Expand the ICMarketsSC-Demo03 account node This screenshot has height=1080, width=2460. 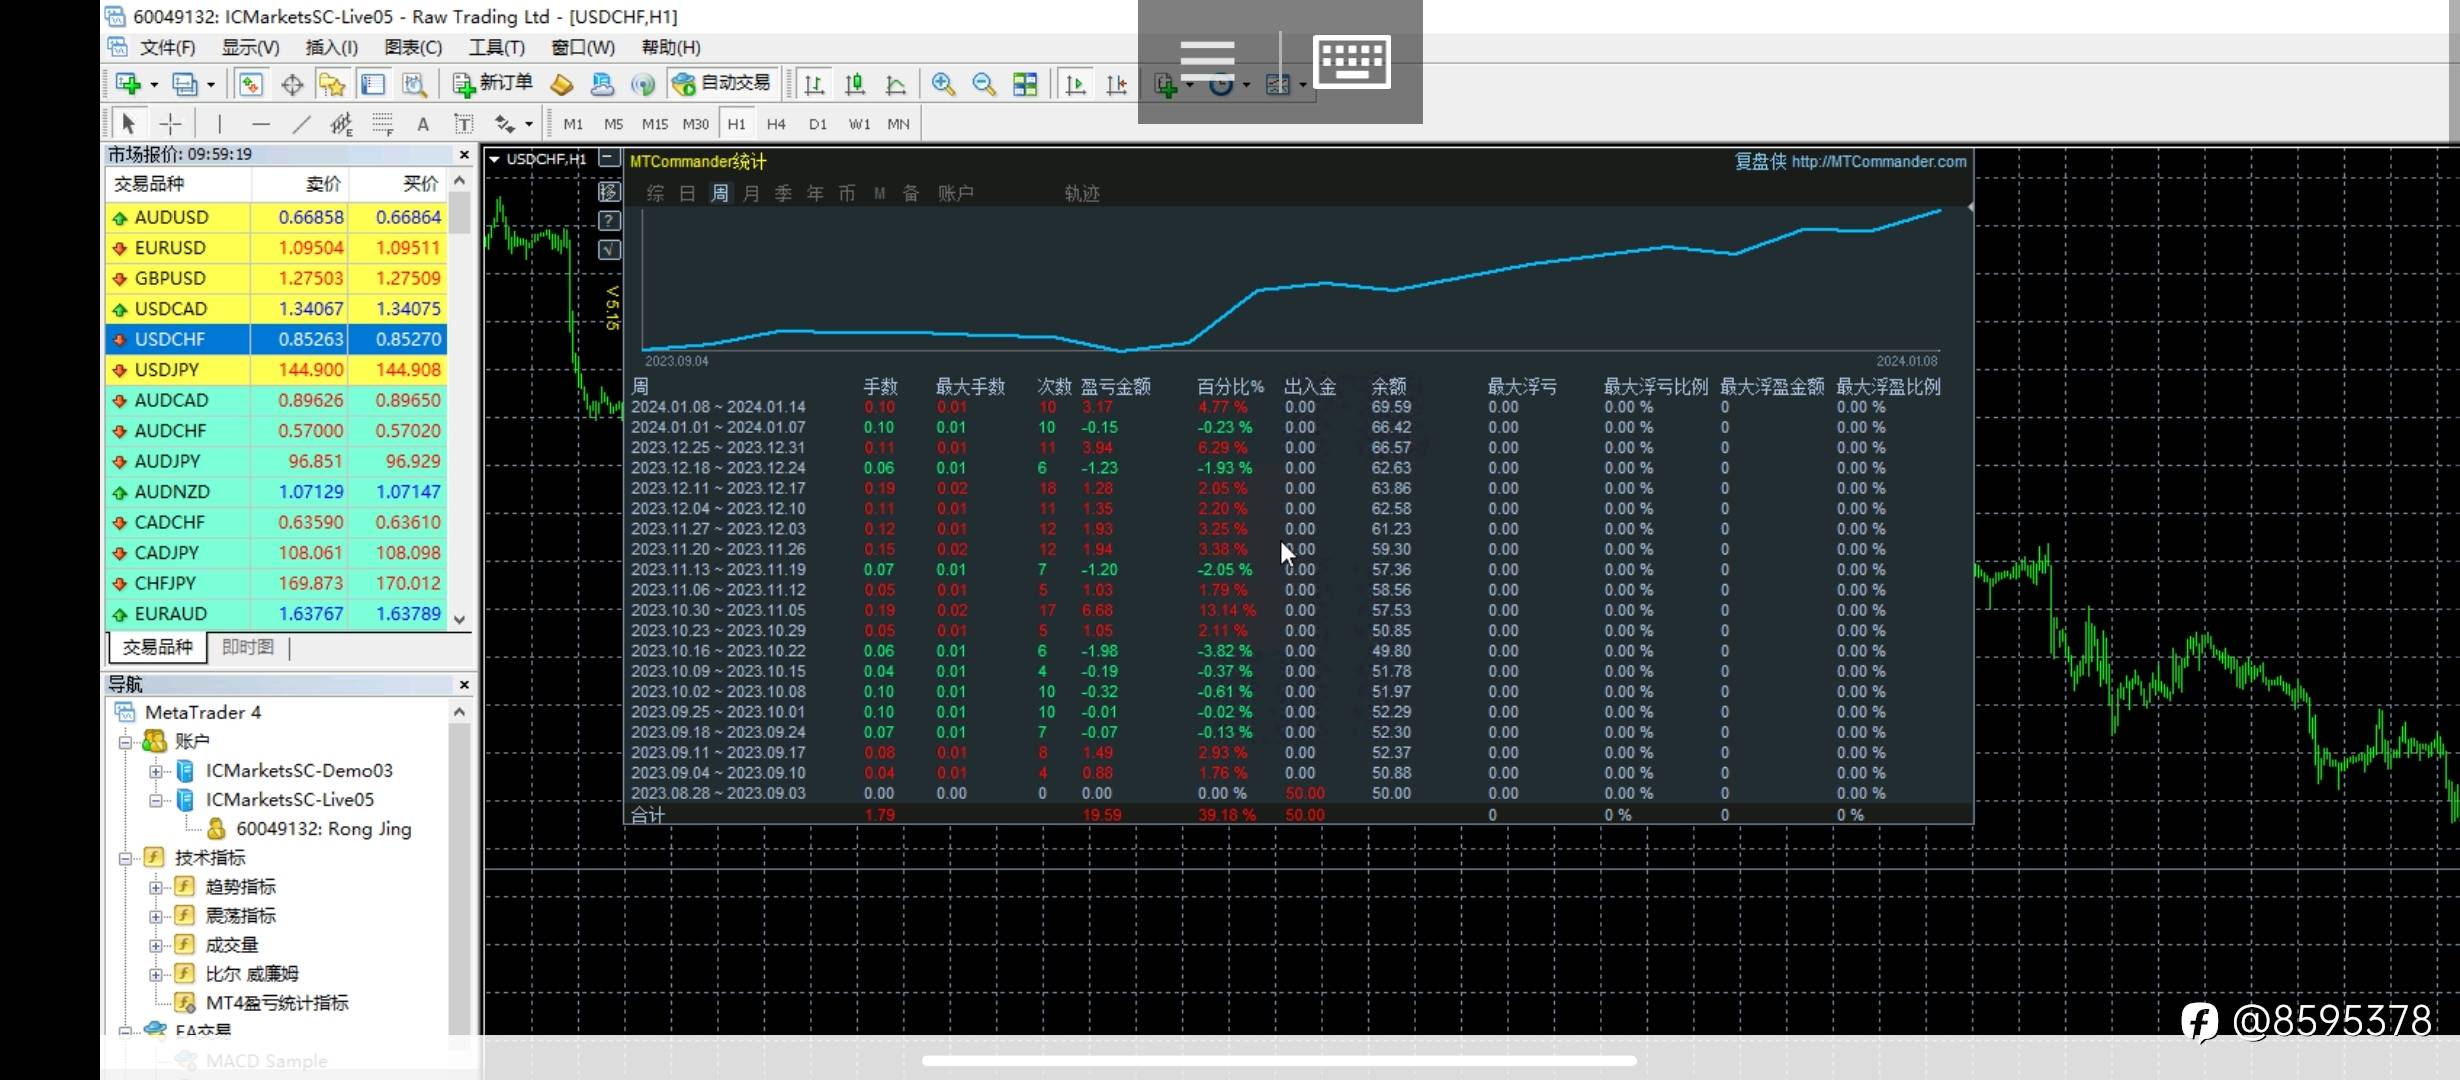[x=156, y=771]
